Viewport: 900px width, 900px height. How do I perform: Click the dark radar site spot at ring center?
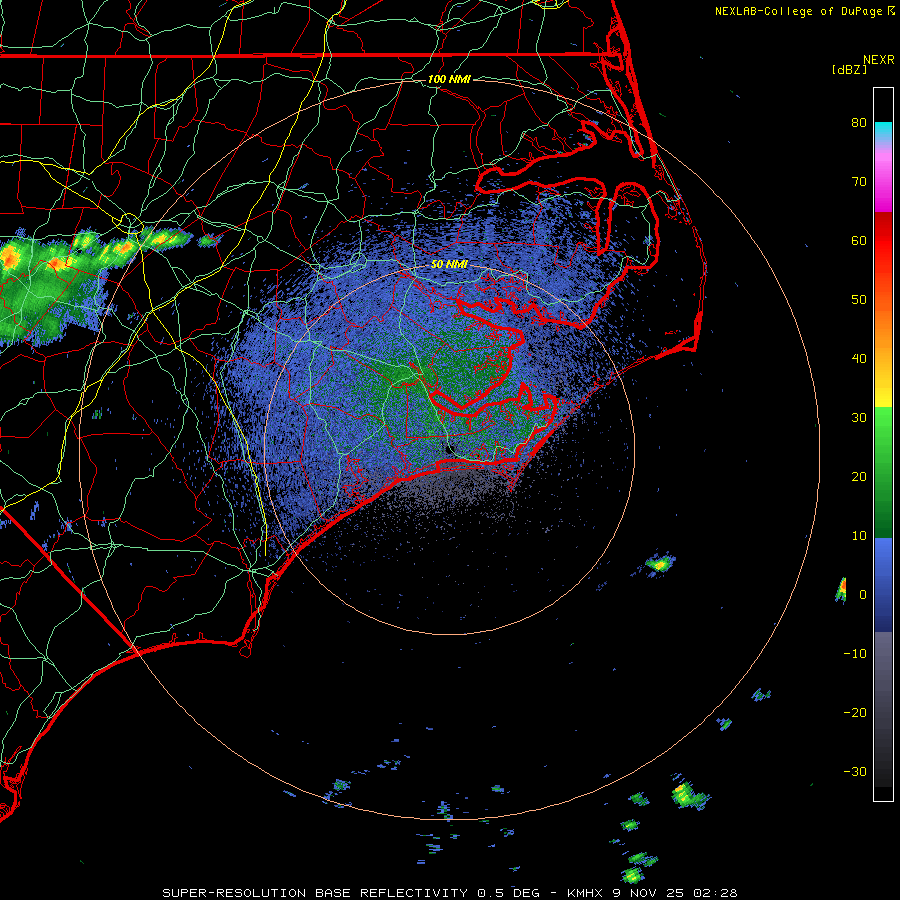(449, 450)
